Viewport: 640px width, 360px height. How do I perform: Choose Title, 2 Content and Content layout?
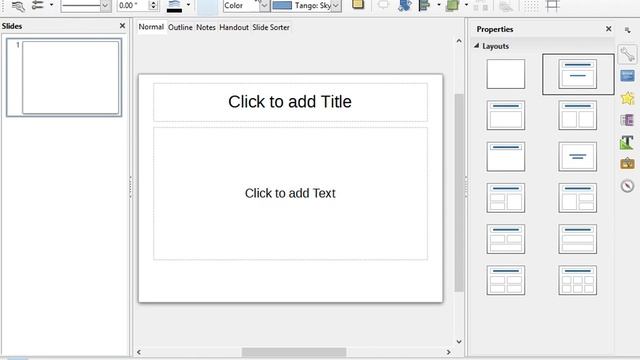click(506, 198)
